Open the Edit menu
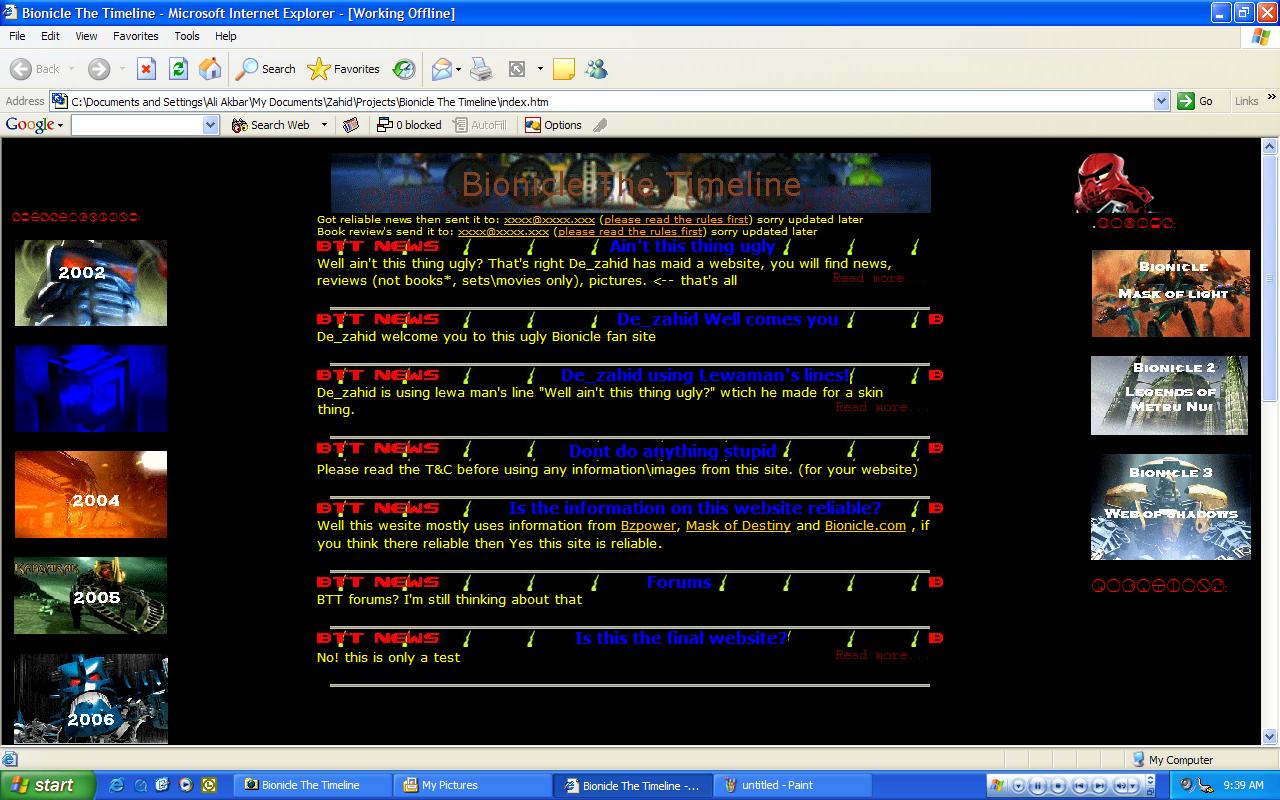This screenshot has height=800, width=1280. [x=50, y=36]
